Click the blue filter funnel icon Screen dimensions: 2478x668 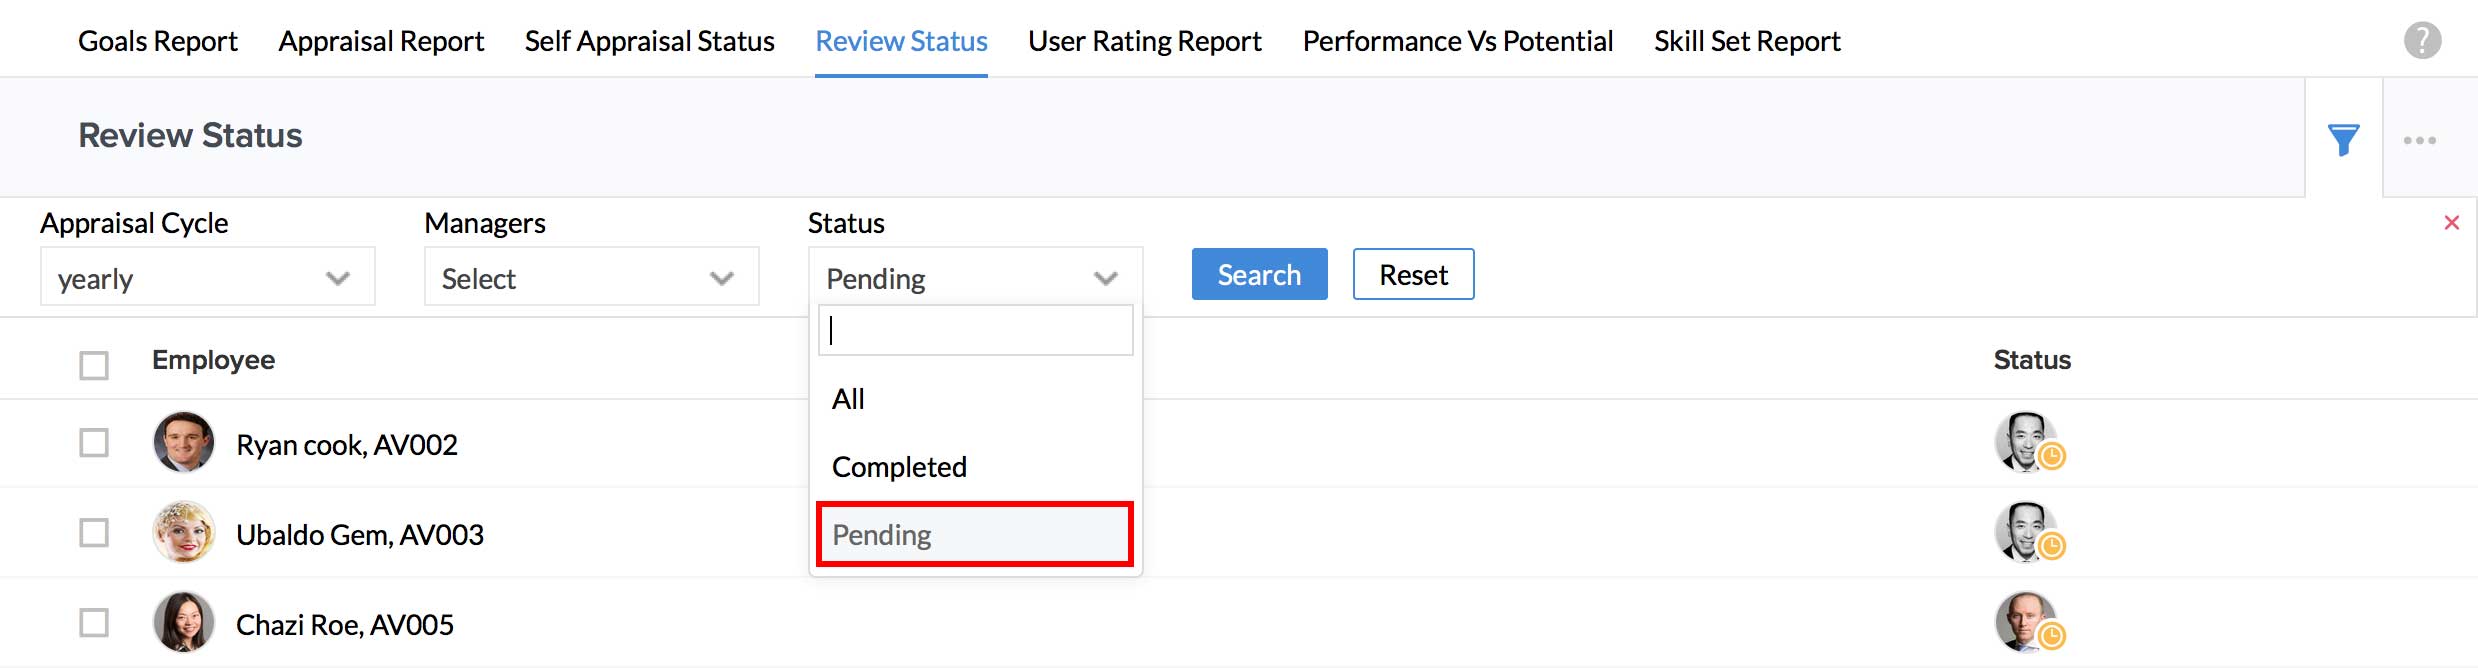pyautogui.click(x=2343, y=140)
